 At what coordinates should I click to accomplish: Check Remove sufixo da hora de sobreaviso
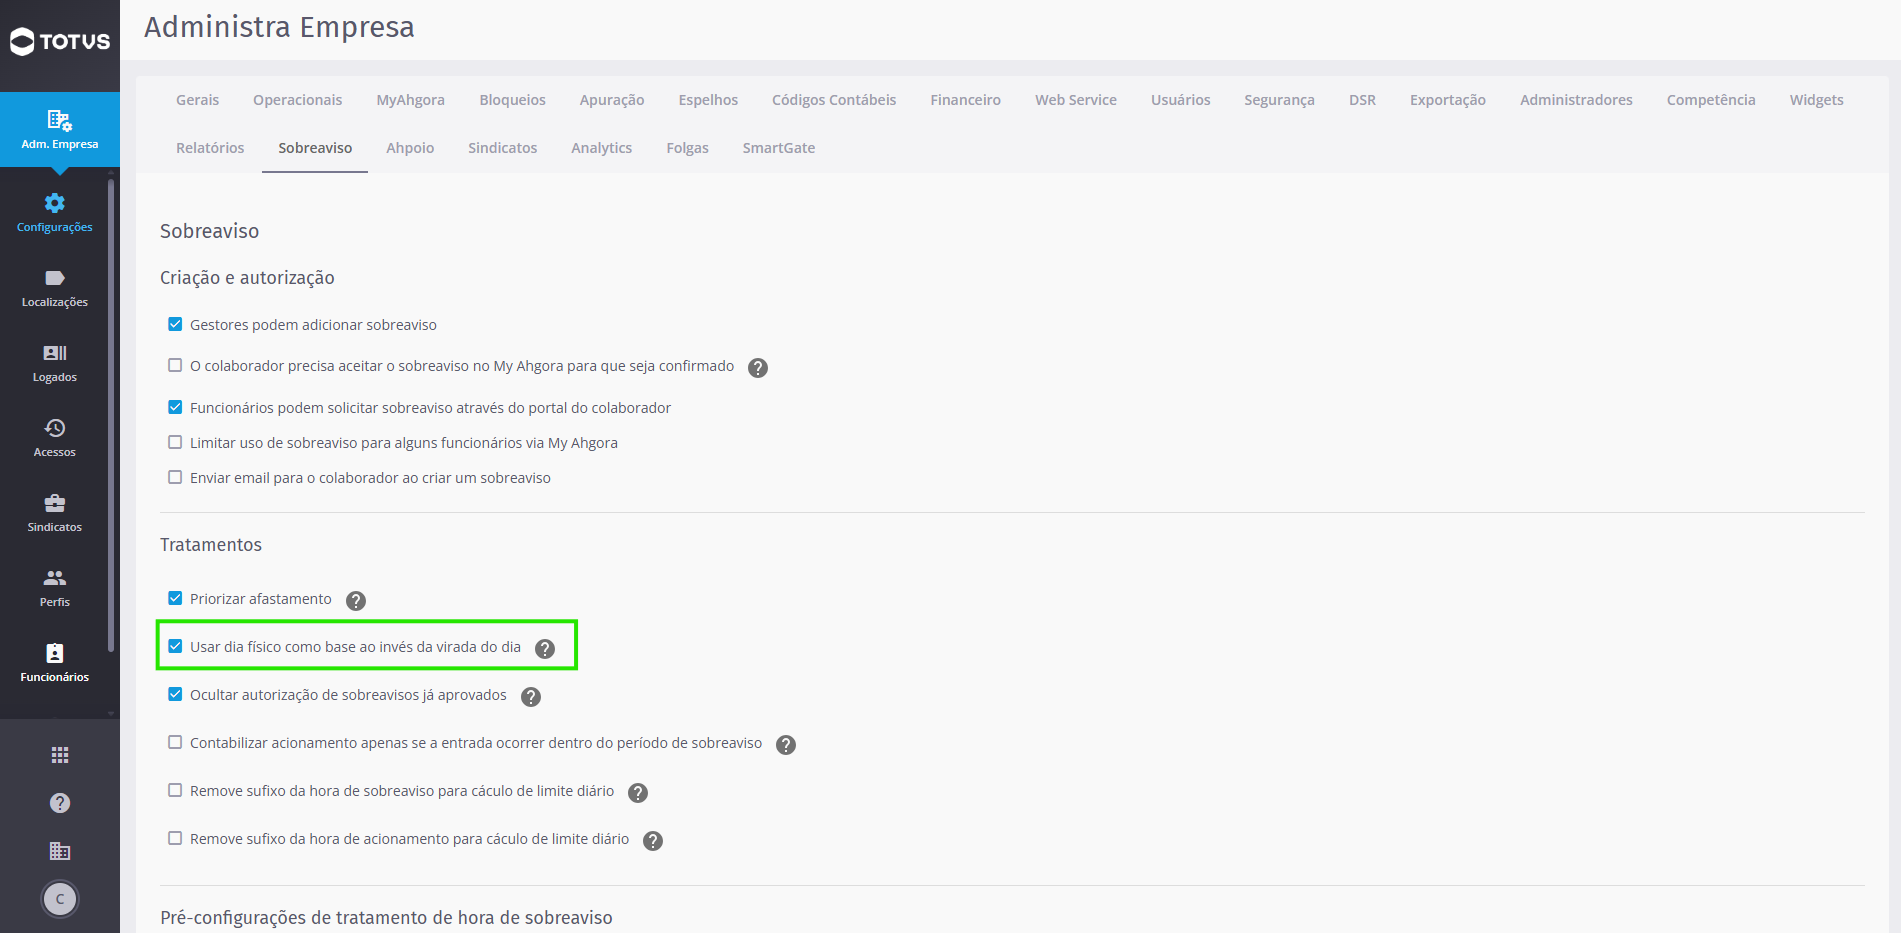click(x=175, y=790)
